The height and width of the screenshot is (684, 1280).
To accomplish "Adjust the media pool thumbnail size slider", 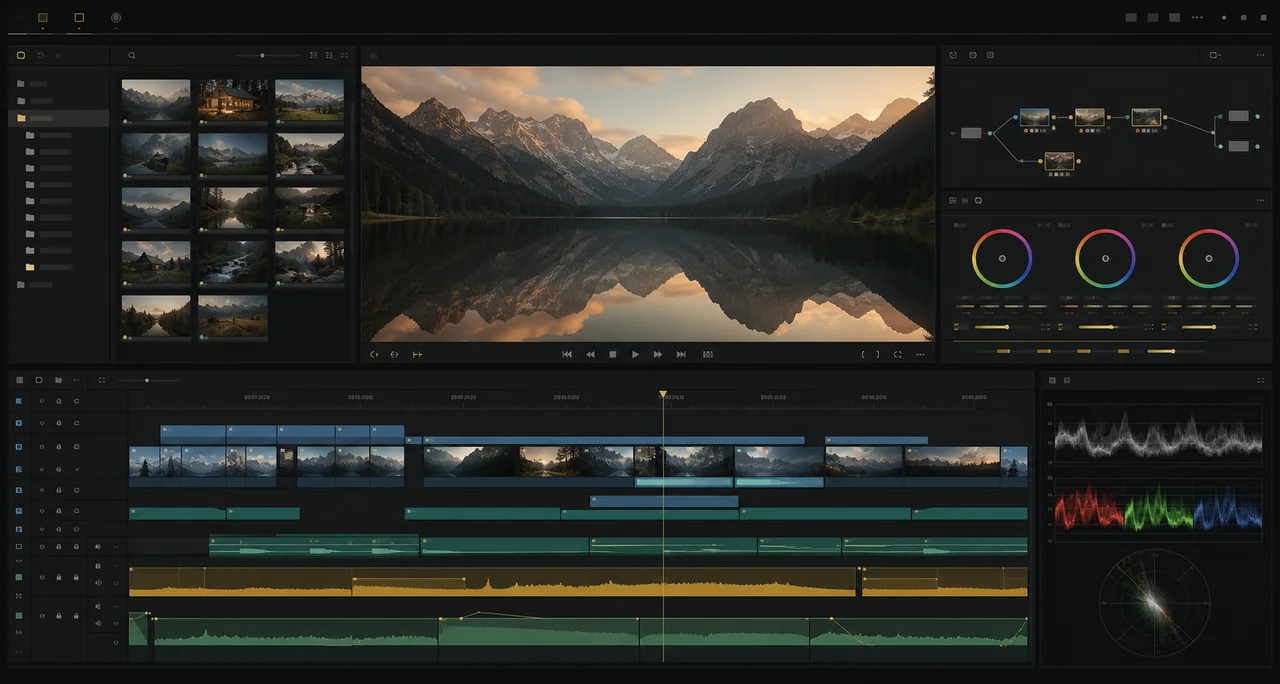I will [262, 56].
